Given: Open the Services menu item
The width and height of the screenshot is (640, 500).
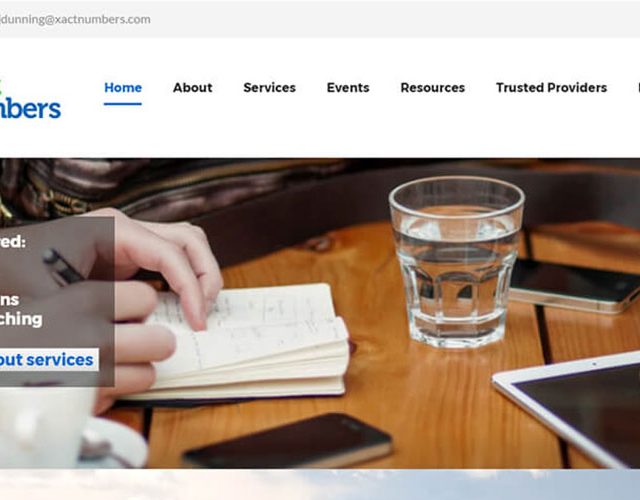Looking at the screenshot, I should click(269, 88).
